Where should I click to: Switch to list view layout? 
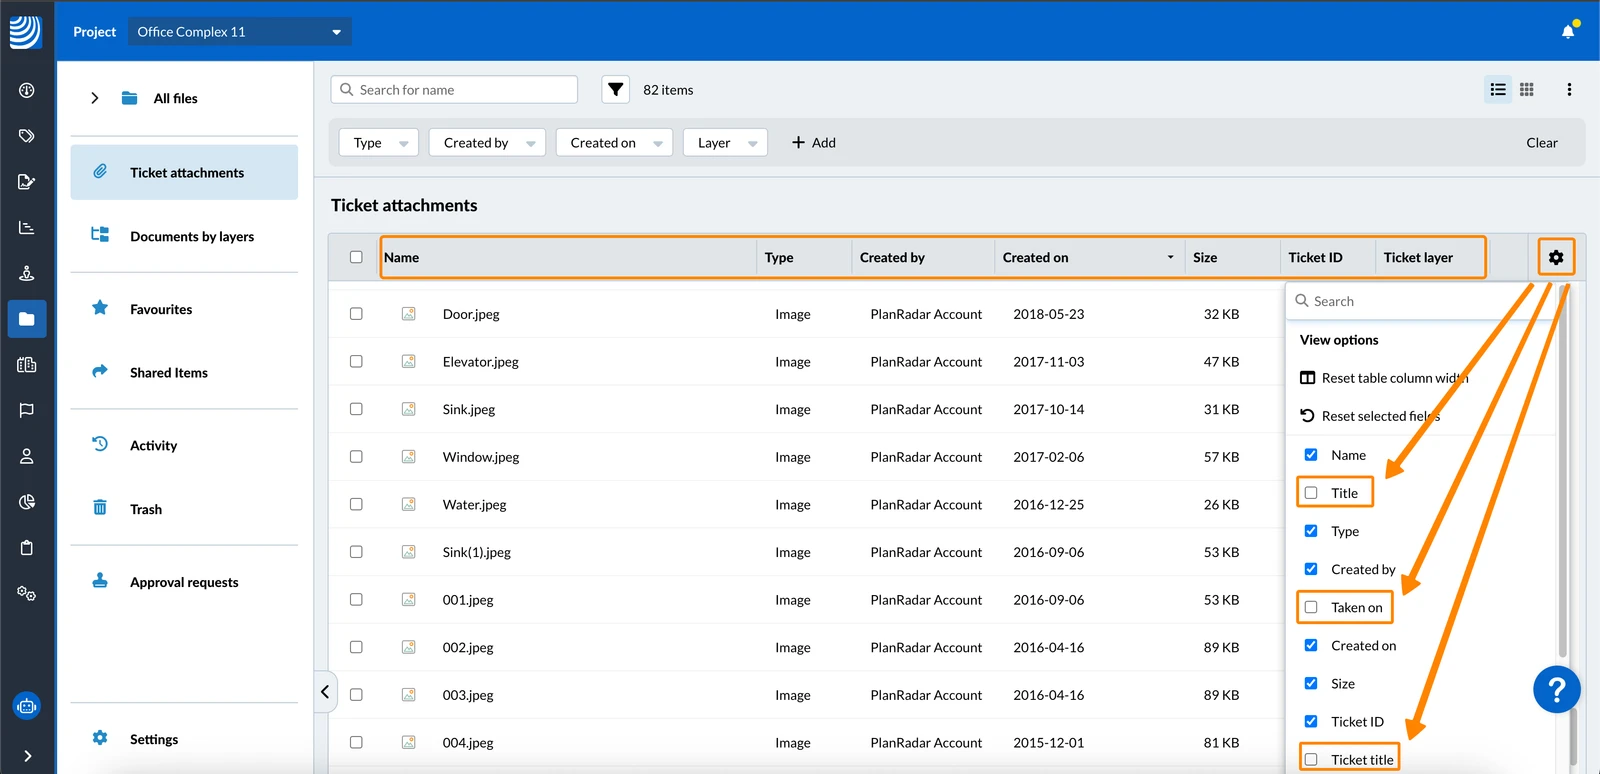tap(1498, 89)
